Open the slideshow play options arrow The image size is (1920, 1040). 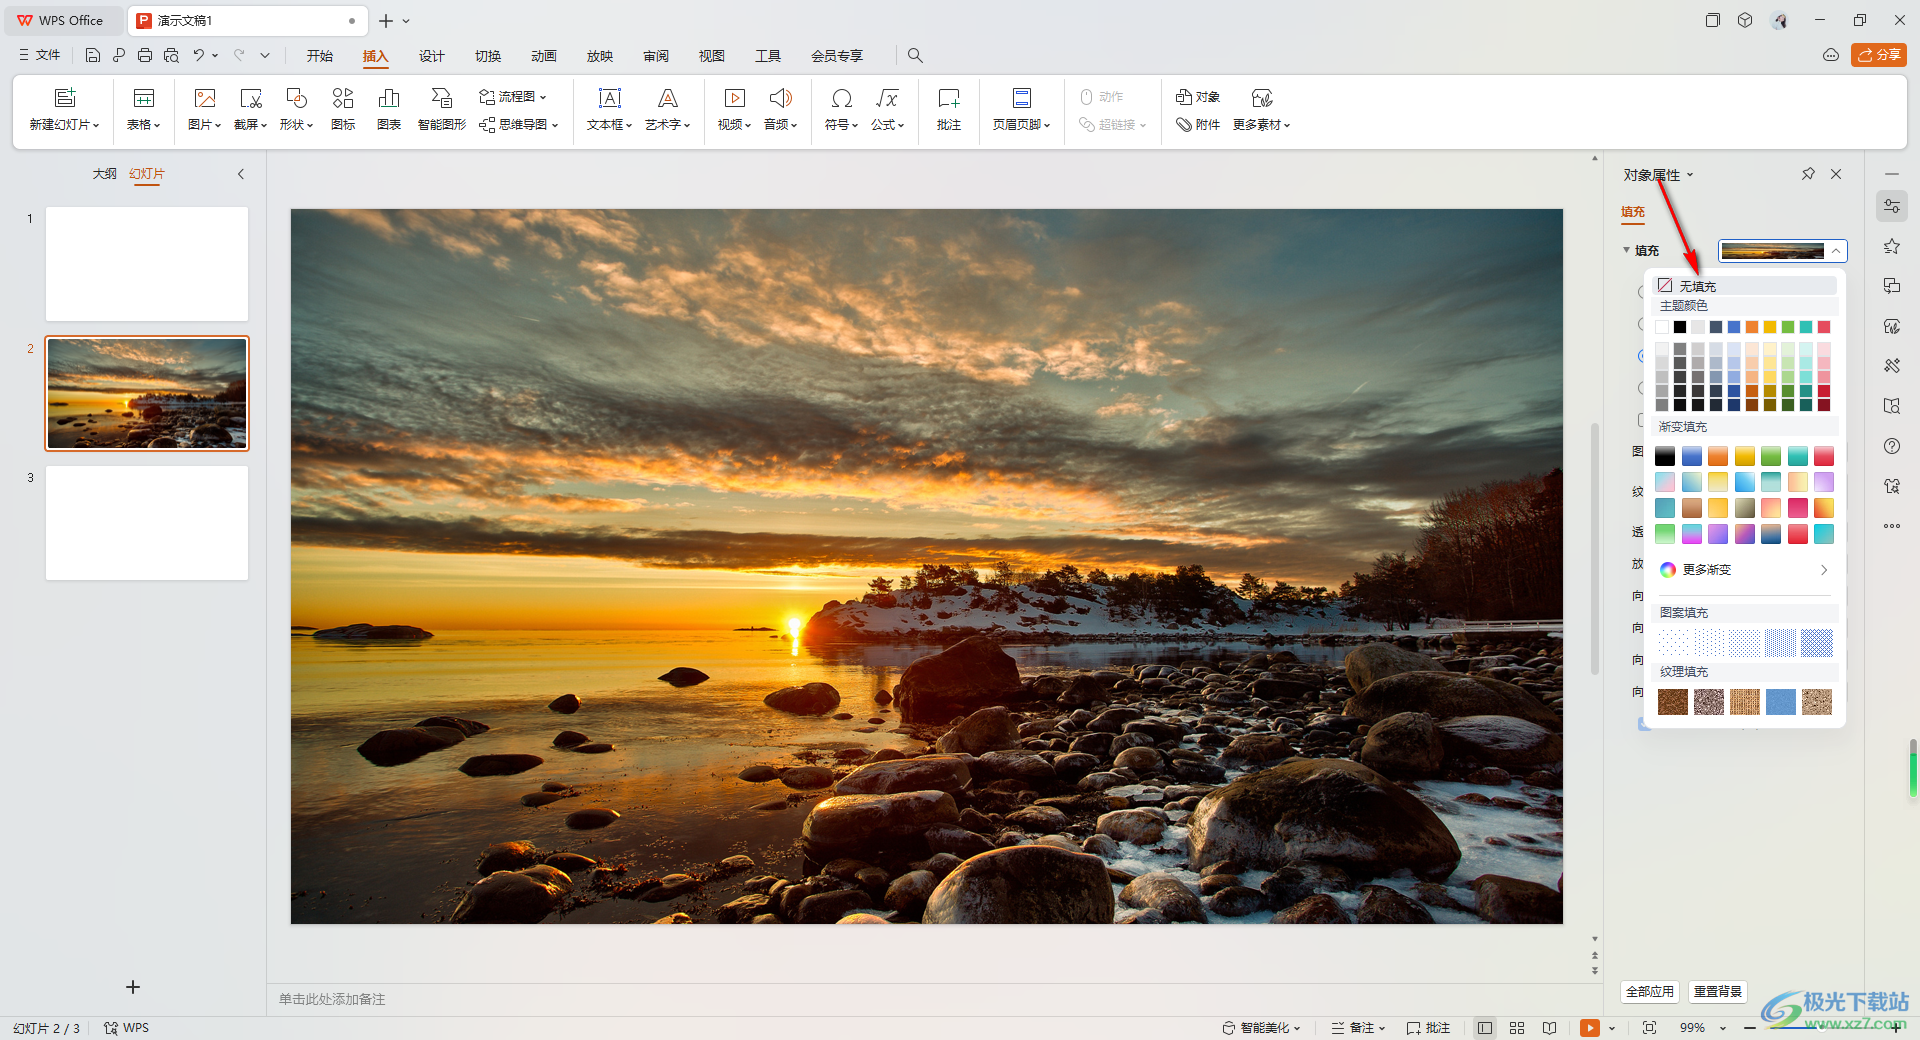click(x=1612, y=1028)
